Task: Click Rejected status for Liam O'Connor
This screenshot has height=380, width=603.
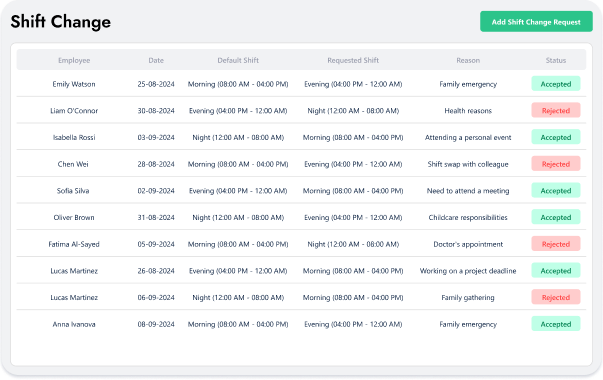Action: point(556,110)
